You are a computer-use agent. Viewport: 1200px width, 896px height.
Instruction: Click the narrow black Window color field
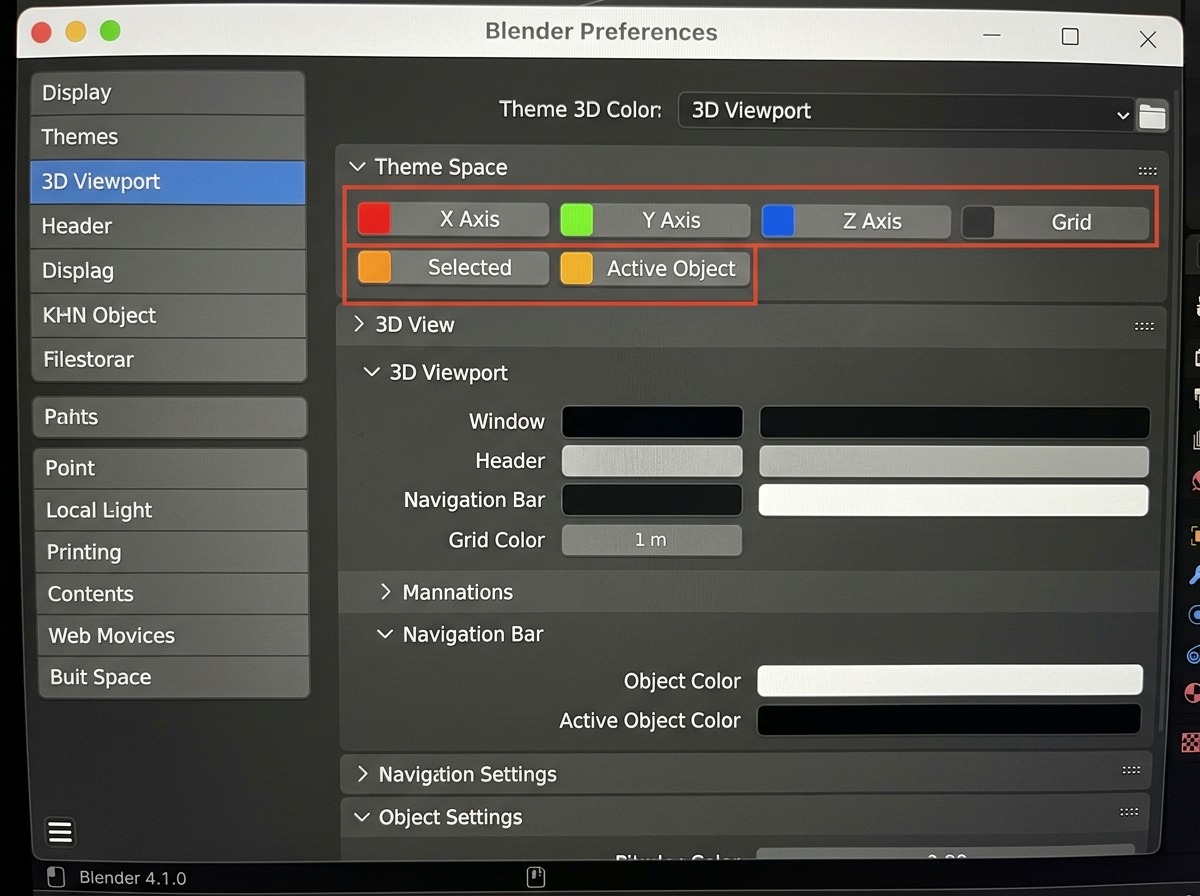652,422
